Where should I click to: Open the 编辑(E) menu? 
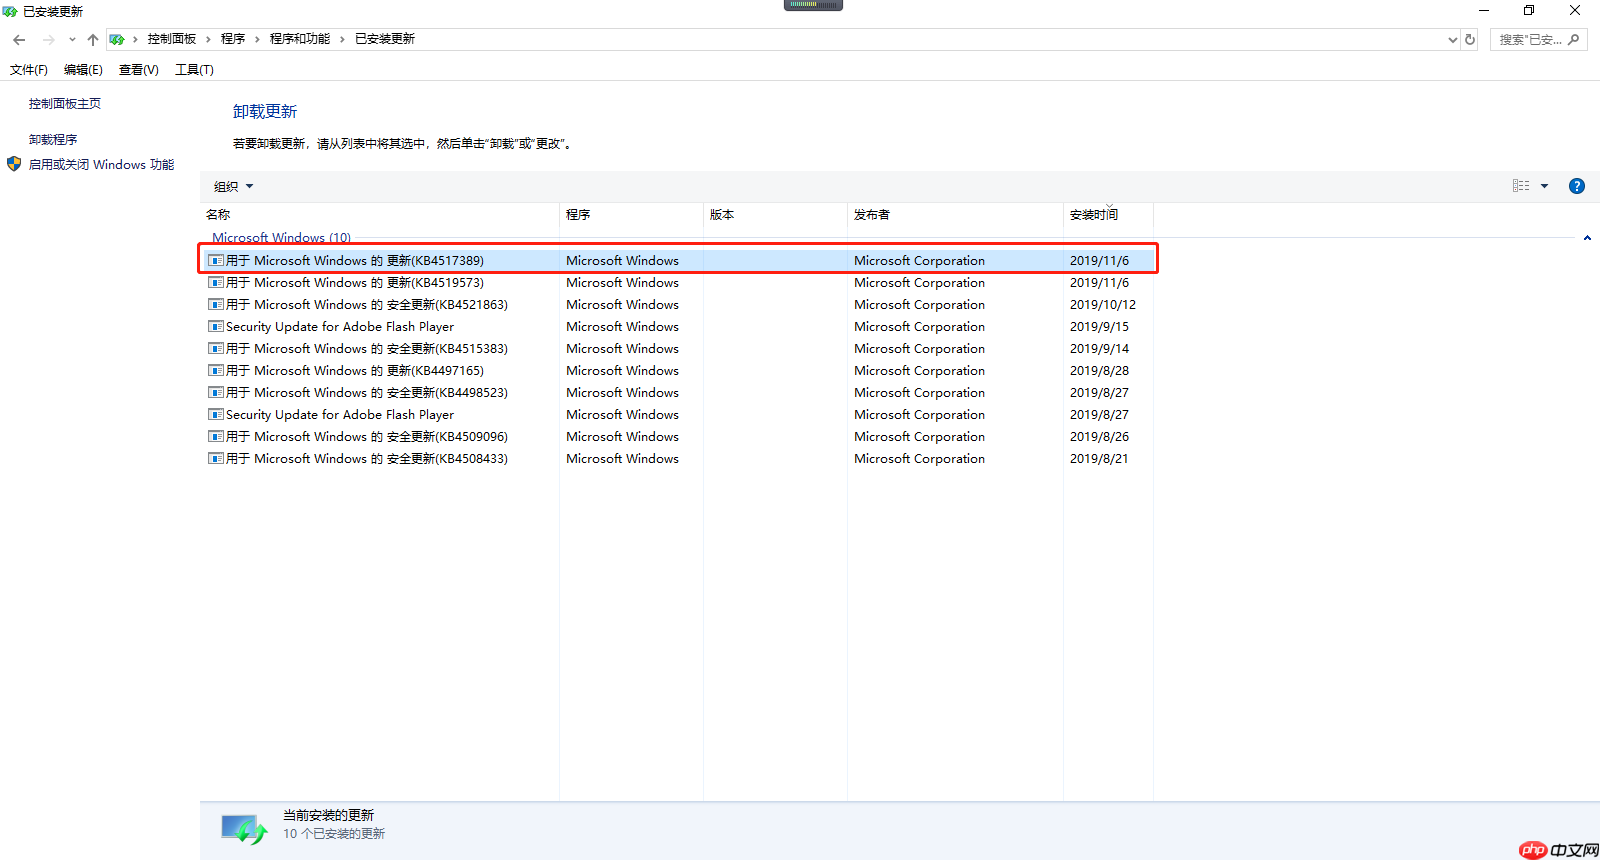click(83, 70)
